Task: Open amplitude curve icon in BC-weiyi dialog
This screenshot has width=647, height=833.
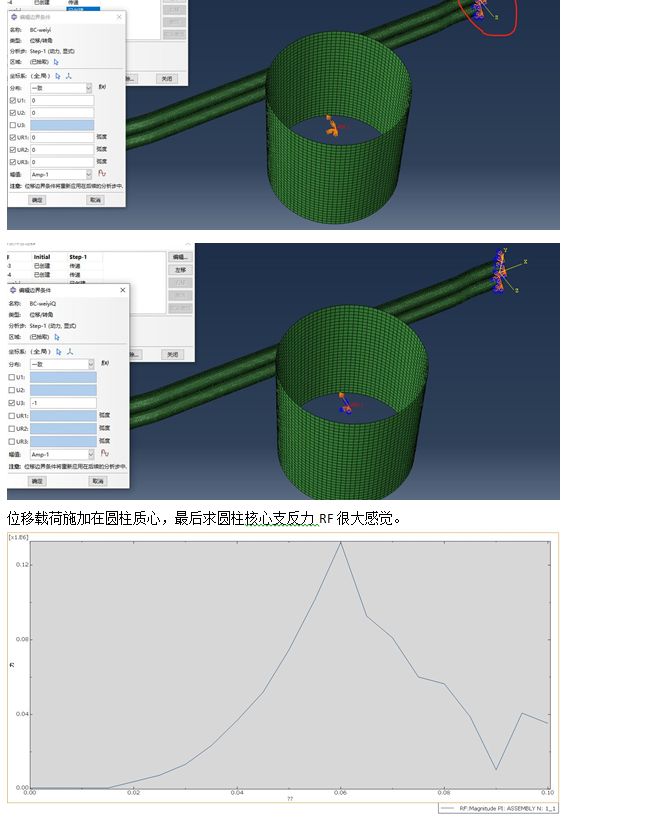Action: (102, 174)
